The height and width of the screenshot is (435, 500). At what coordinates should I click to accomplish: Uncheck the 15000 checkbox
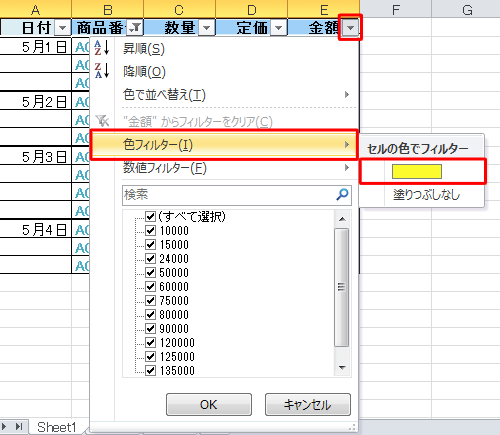(151, 245)
